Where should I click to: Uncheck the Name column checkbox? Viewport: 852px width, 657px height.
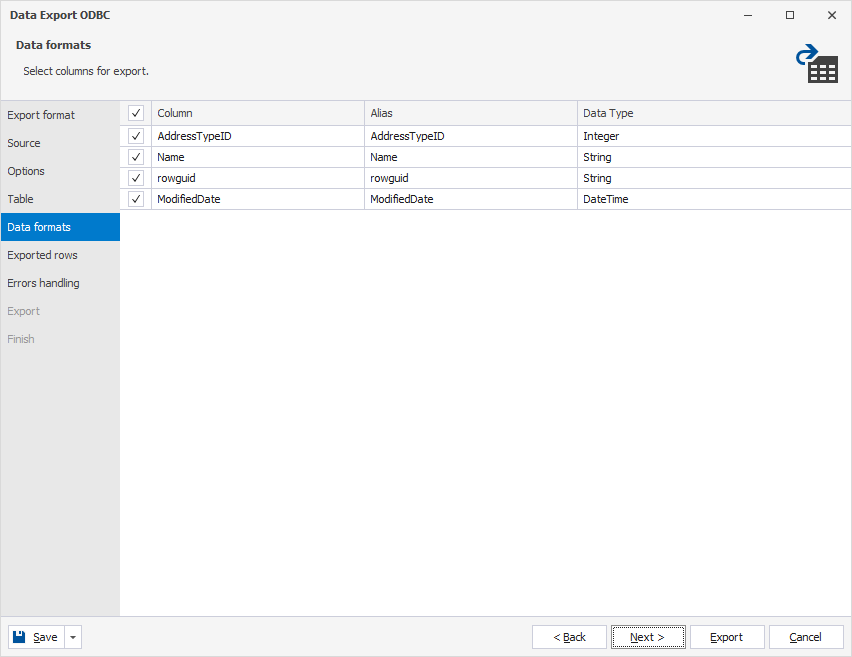[x=136, y=157]
